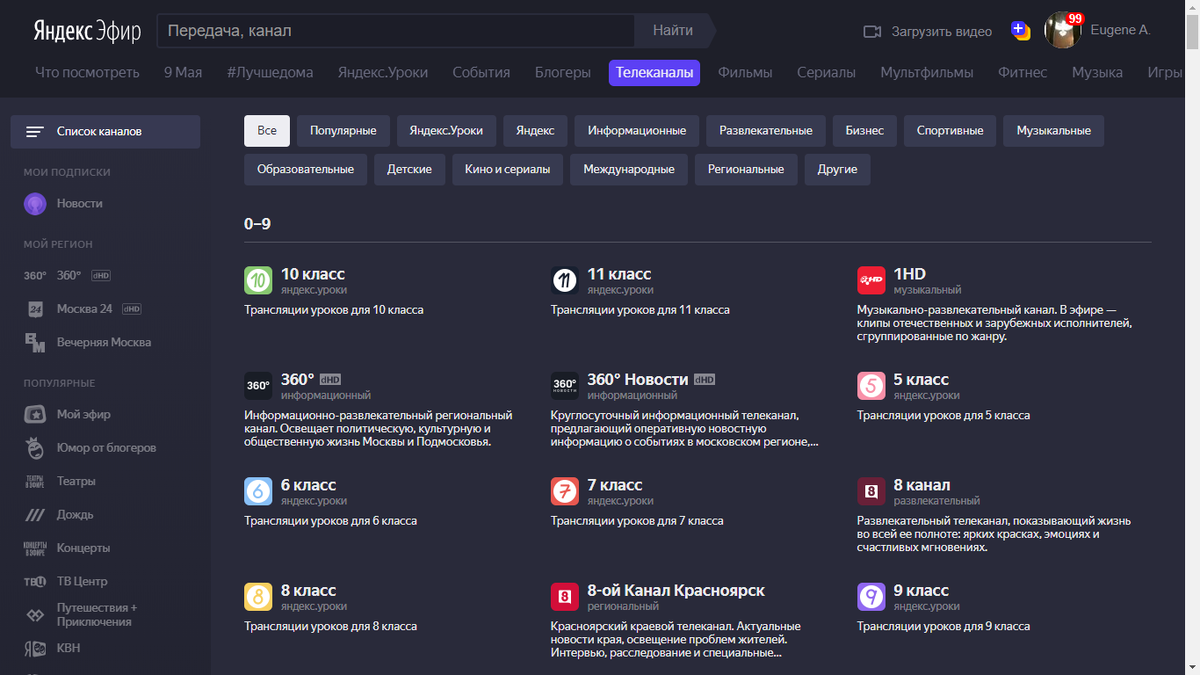Image resolution: width=1200 pixels, height=675 pixels.
Task: Click the Москва 24 icon in sidebar
Action: [35, 309]
